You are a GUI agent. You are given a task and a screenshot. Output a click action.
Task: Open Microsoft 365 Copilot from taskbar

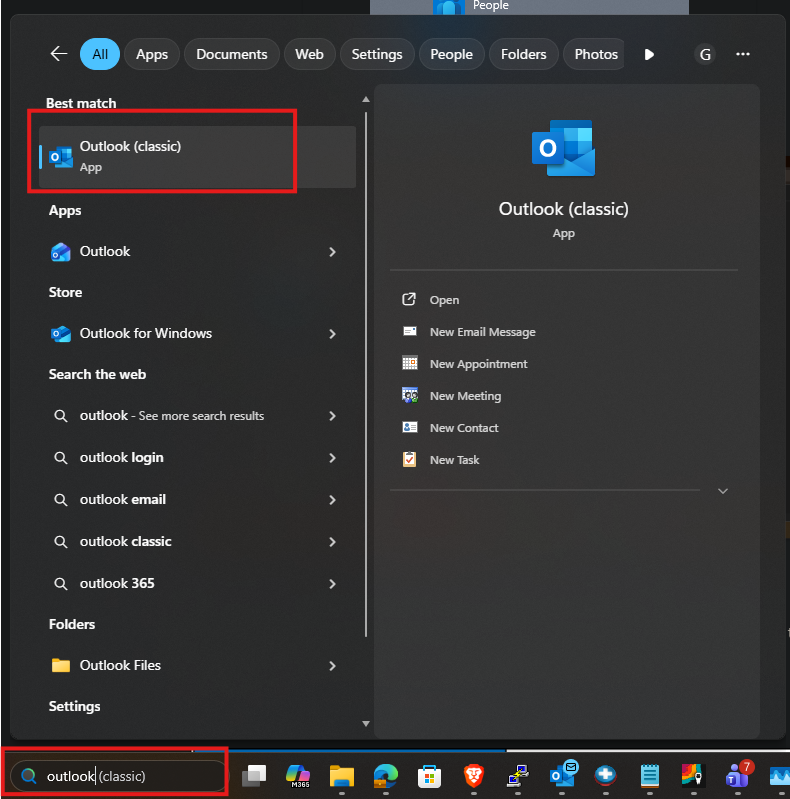pyautogui.click(x=298, y=776)
